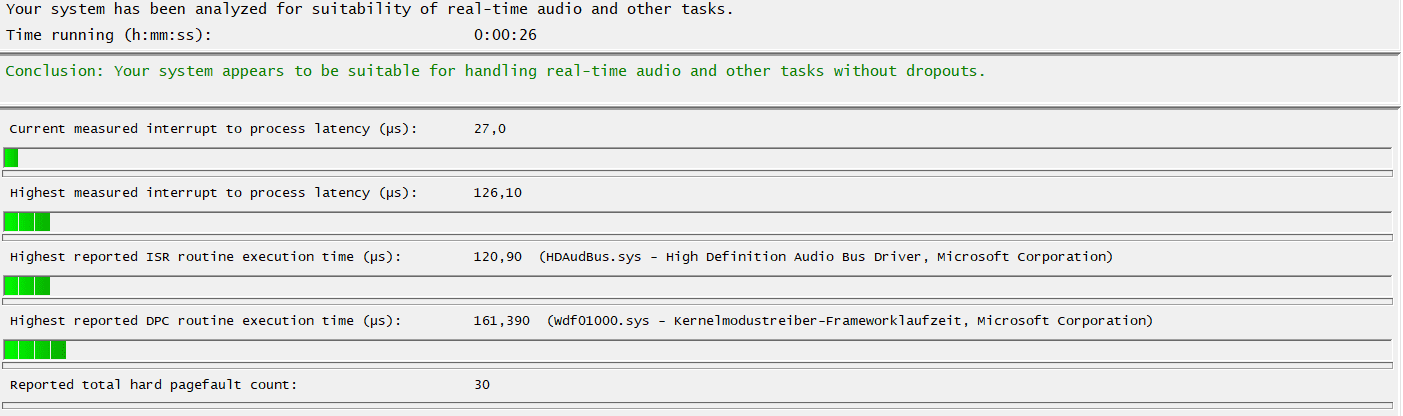Select the 'Time running (h:mm:ss)' label
1403x416 pixels.
point(109,35)
